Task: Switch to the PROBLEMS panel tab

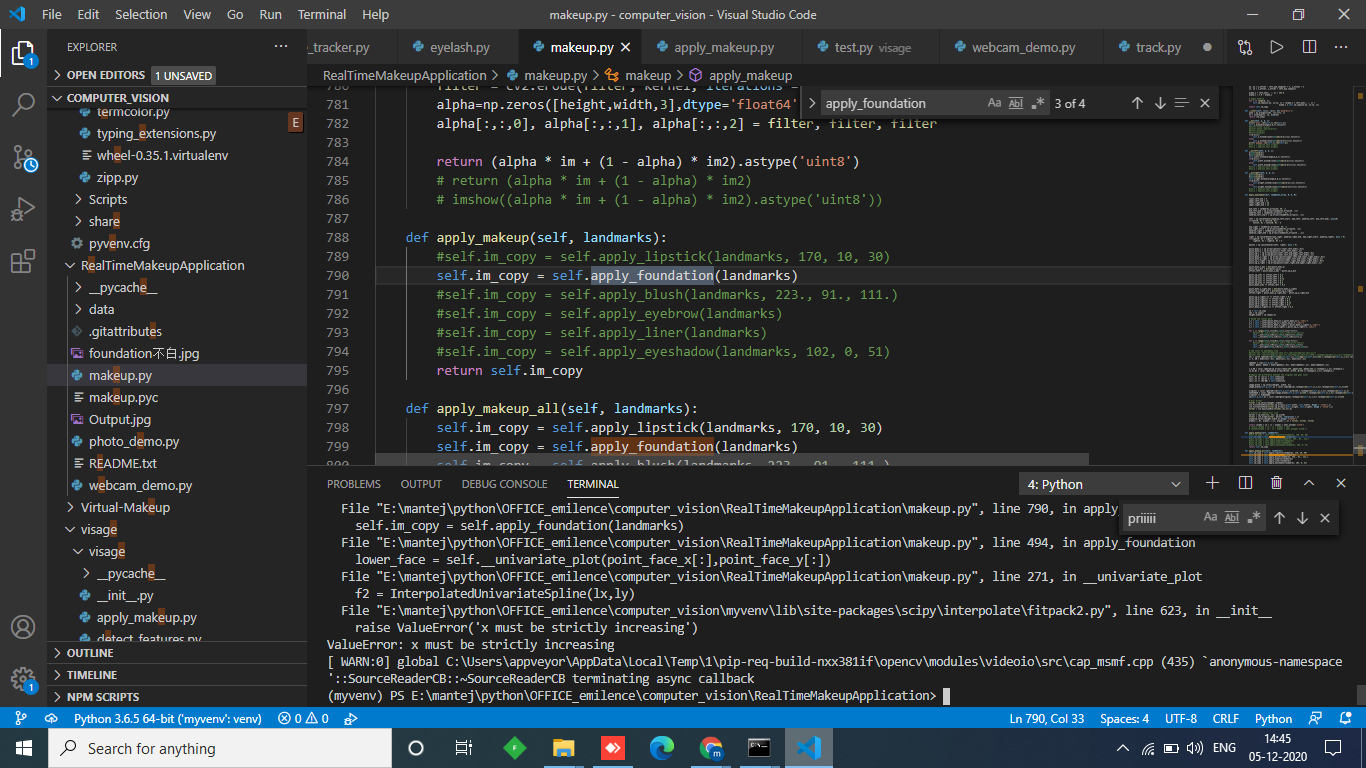Action: pyautogui.click(x=354, y=484)
